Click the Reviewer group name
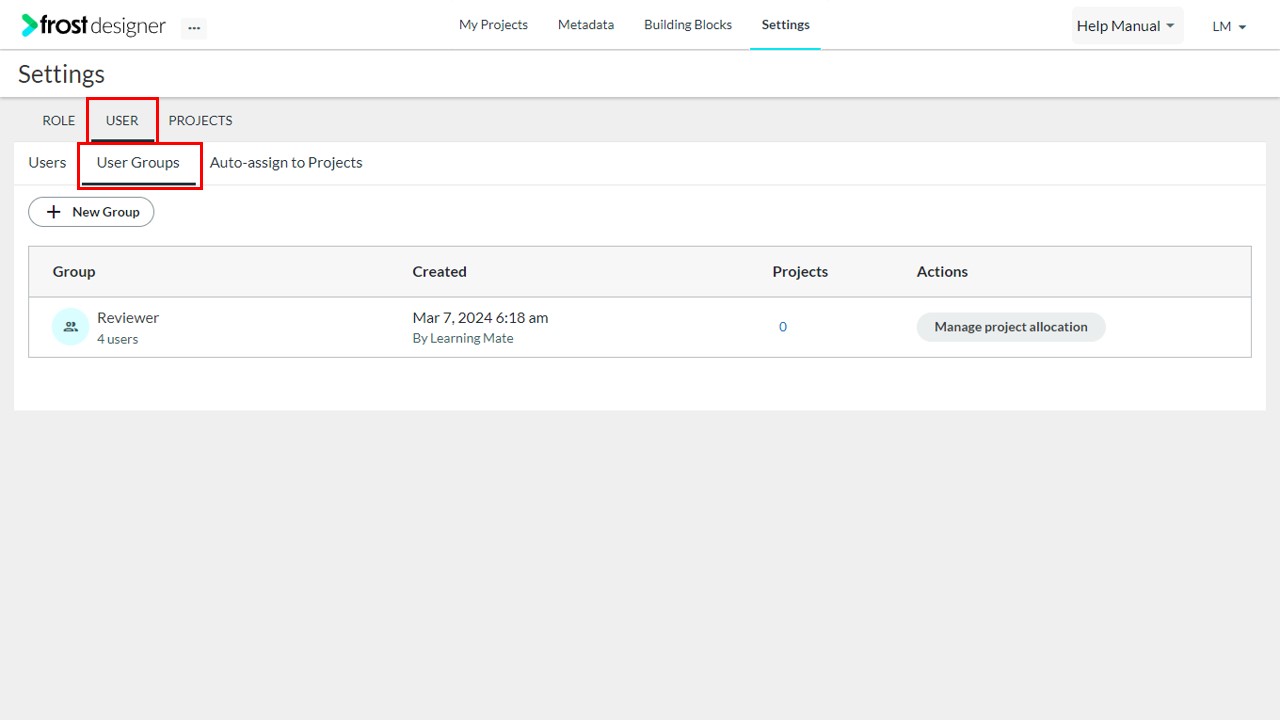1280x720 pixels. pos(128,318)
